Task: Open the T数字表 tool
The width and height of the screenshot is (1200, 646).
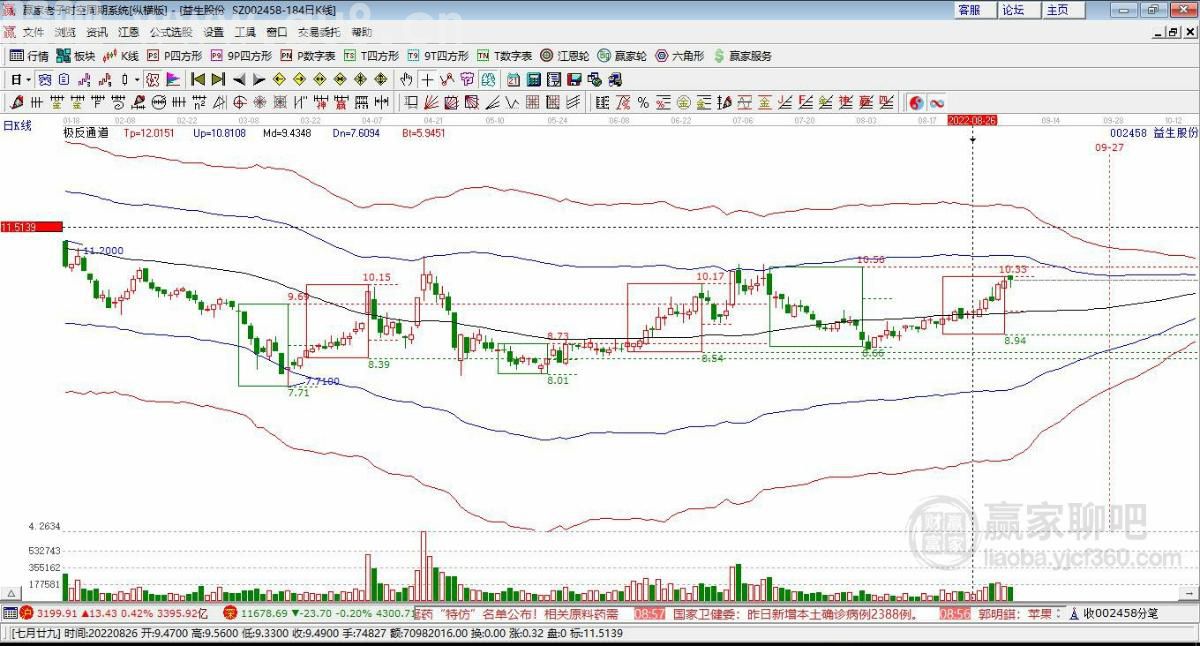Action: tap(504, 56)
